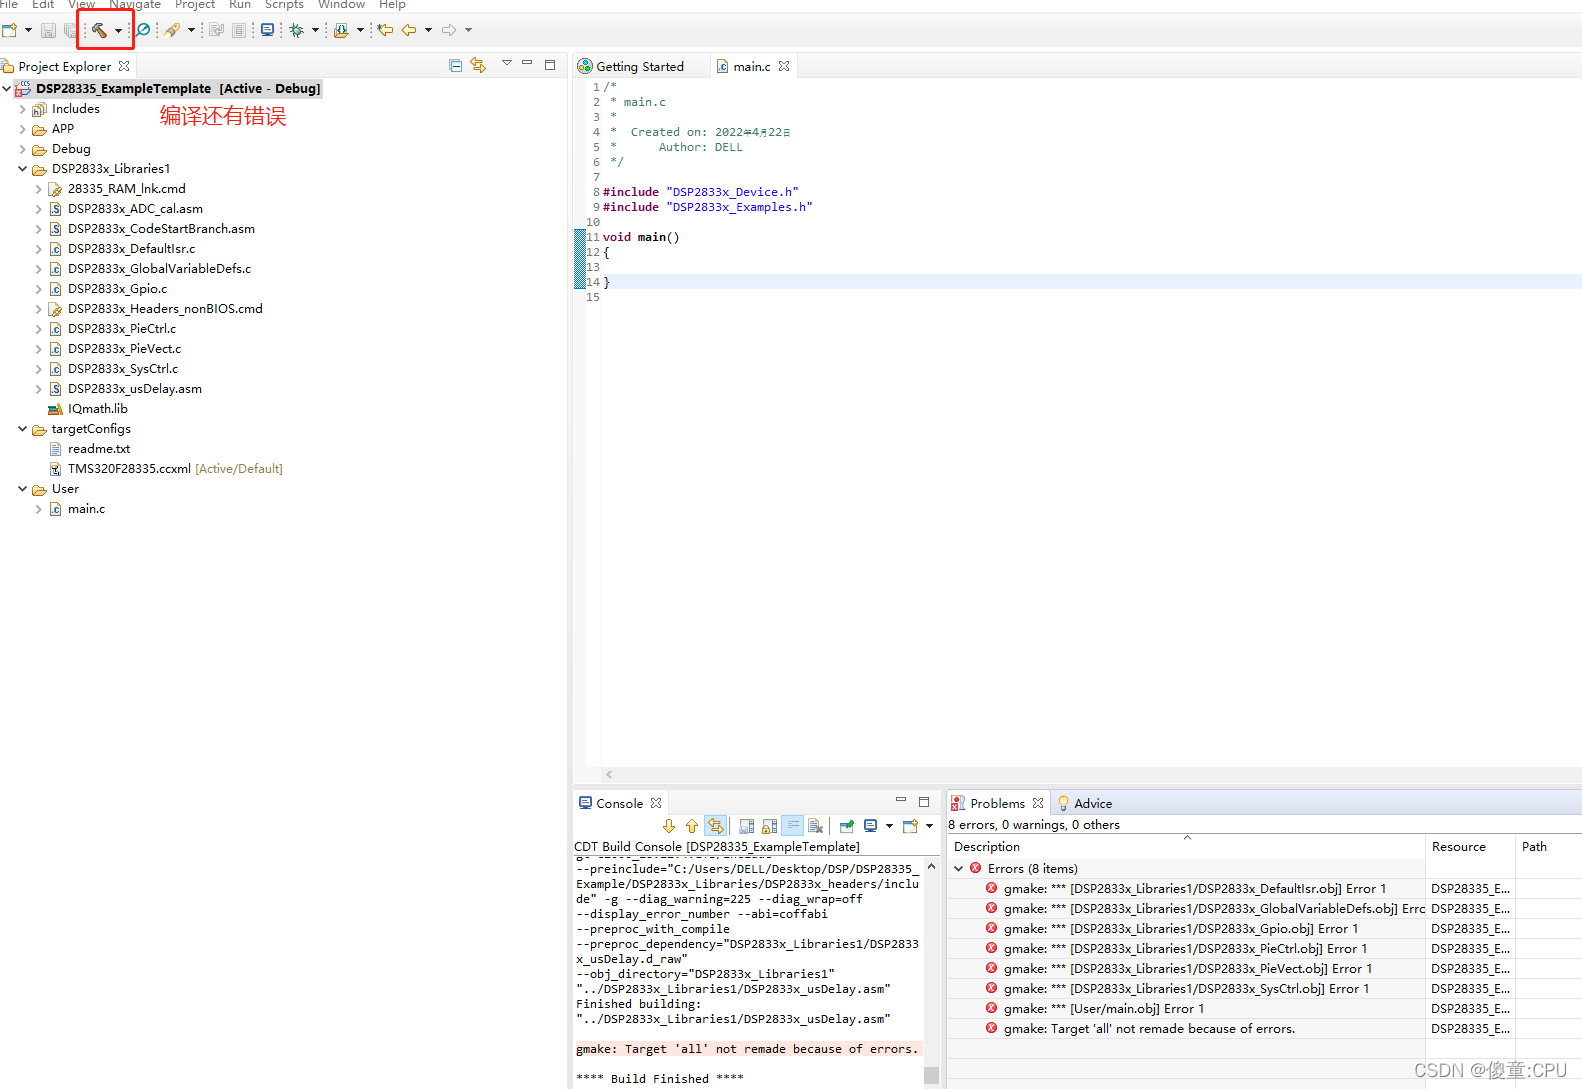Image resolution: width=1582 pixels, height=1089 pixels.
Task: Clear the Console output
Action: 815,826
